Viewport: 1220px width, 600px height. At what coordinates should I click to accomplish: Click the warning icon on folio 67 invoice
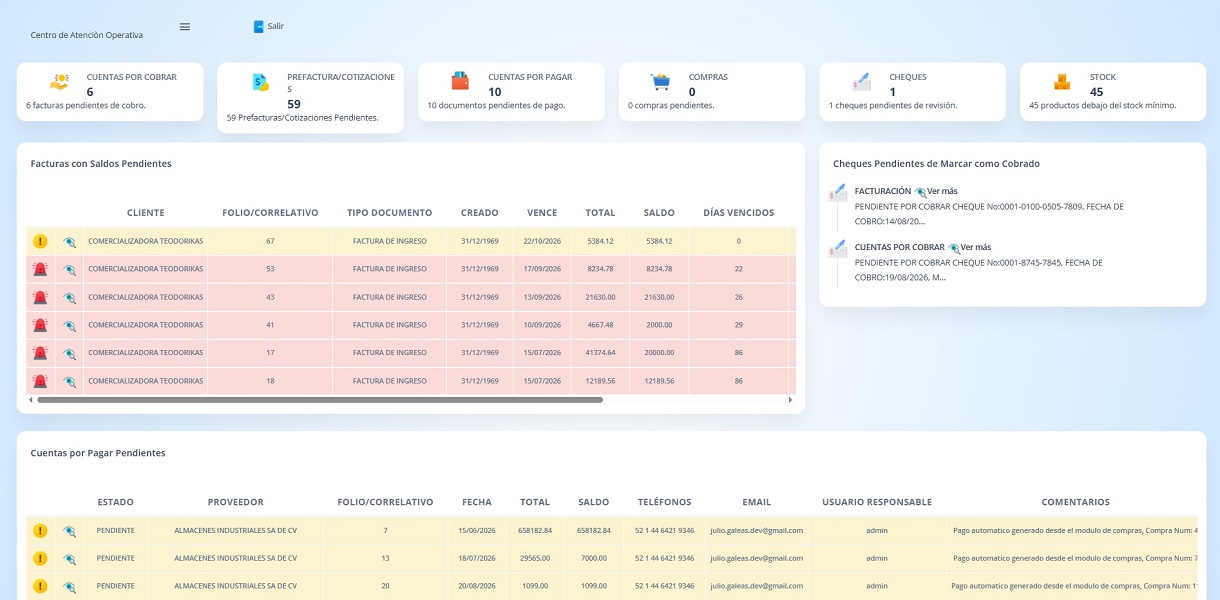[x=40, y=241]
